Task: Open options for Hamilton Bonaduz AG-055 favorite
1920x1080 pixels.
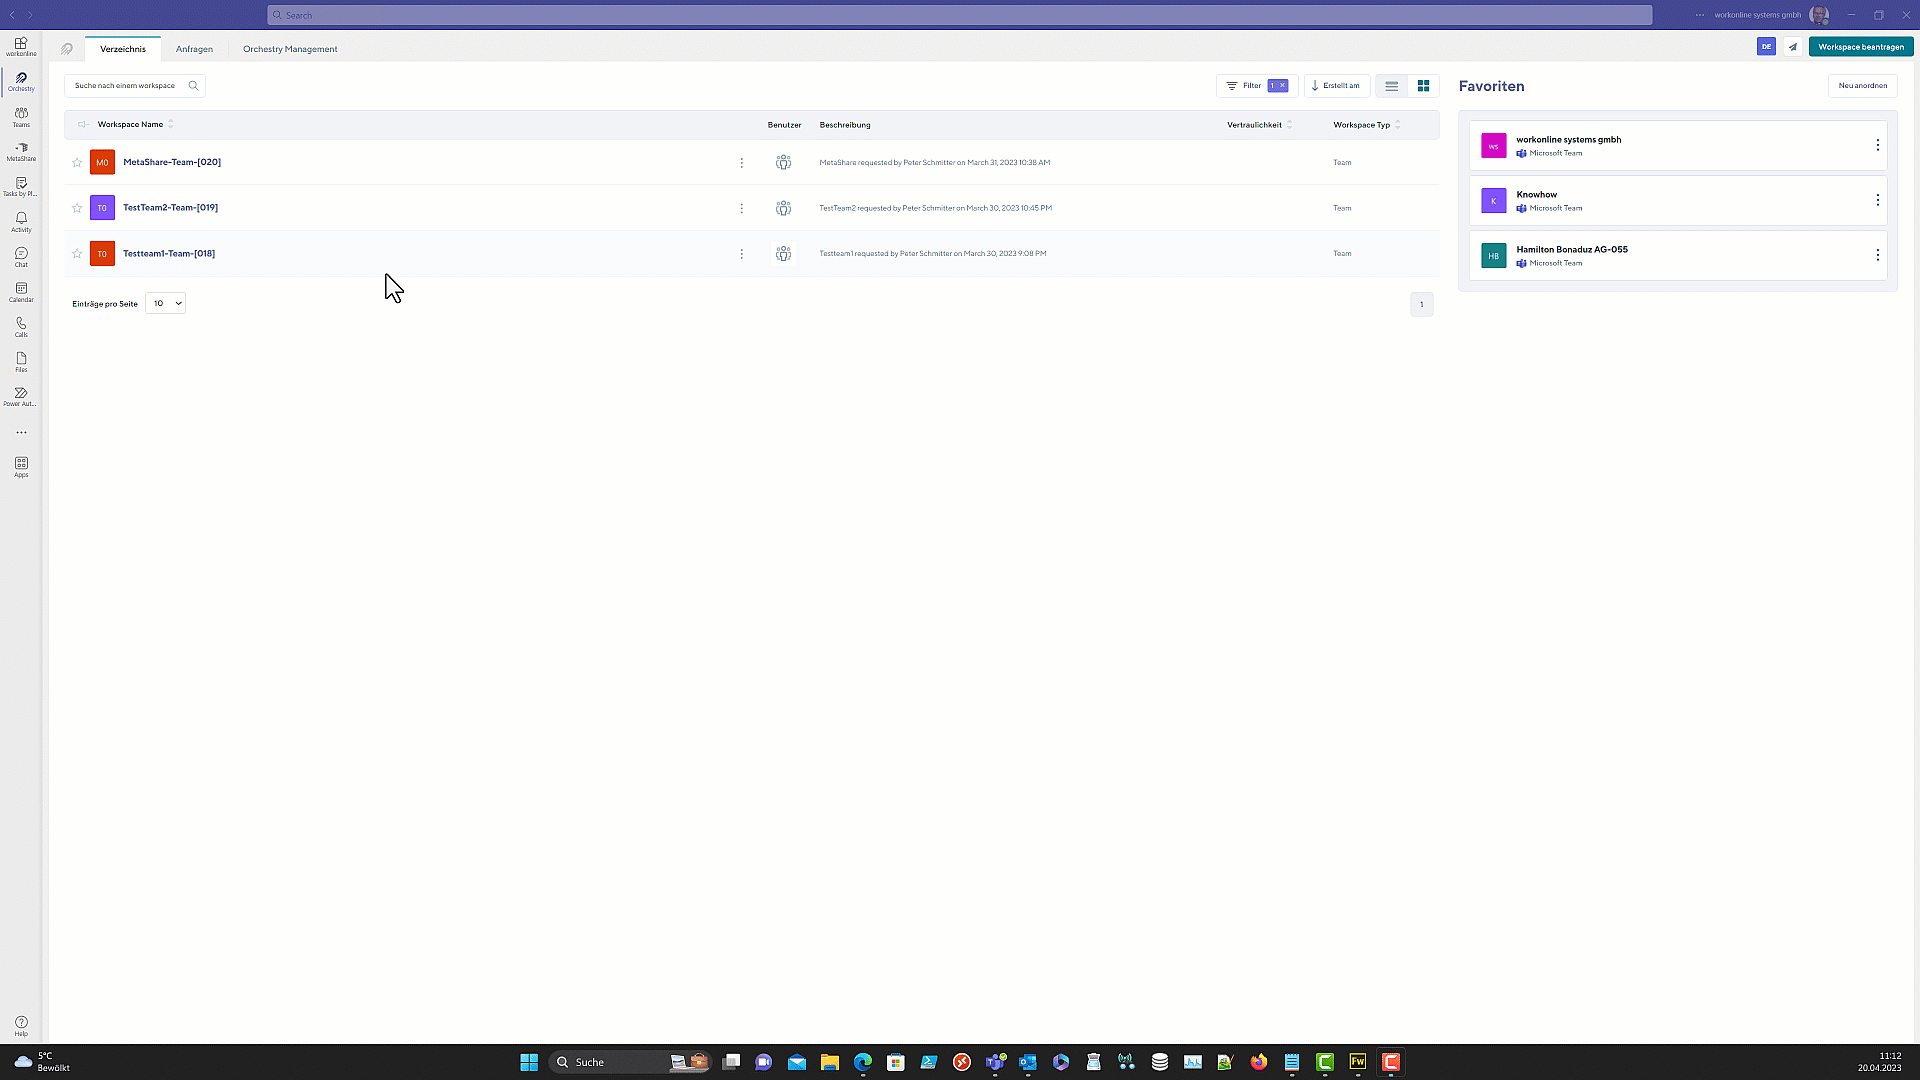Action: click(1877, 255)
